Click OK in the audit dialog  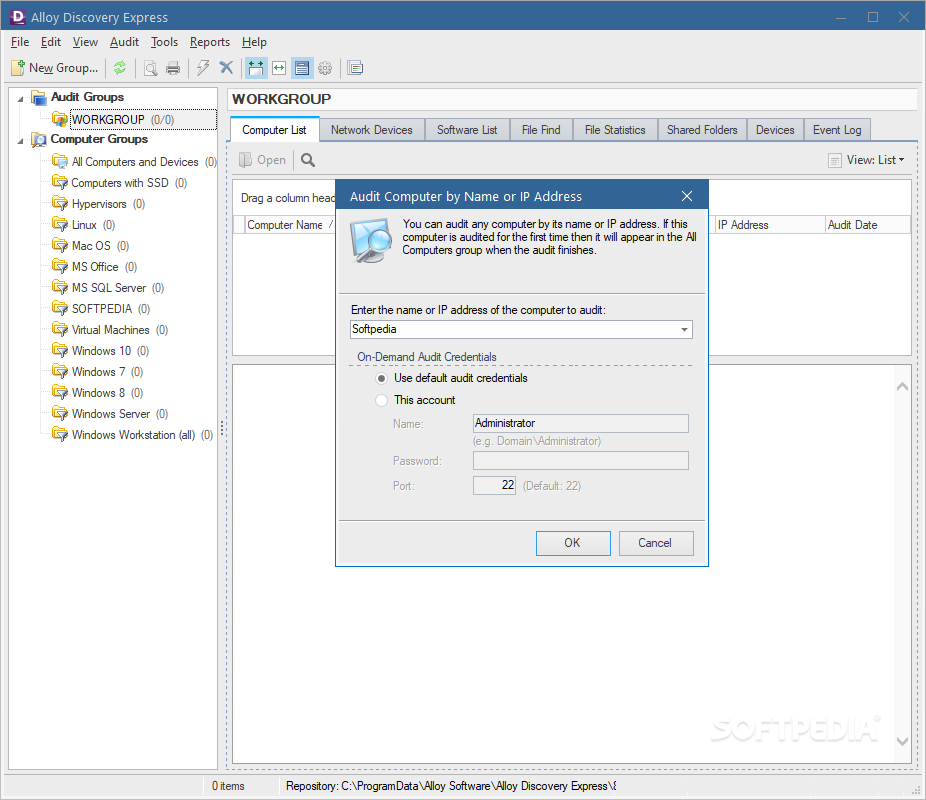tap(573, 543)
